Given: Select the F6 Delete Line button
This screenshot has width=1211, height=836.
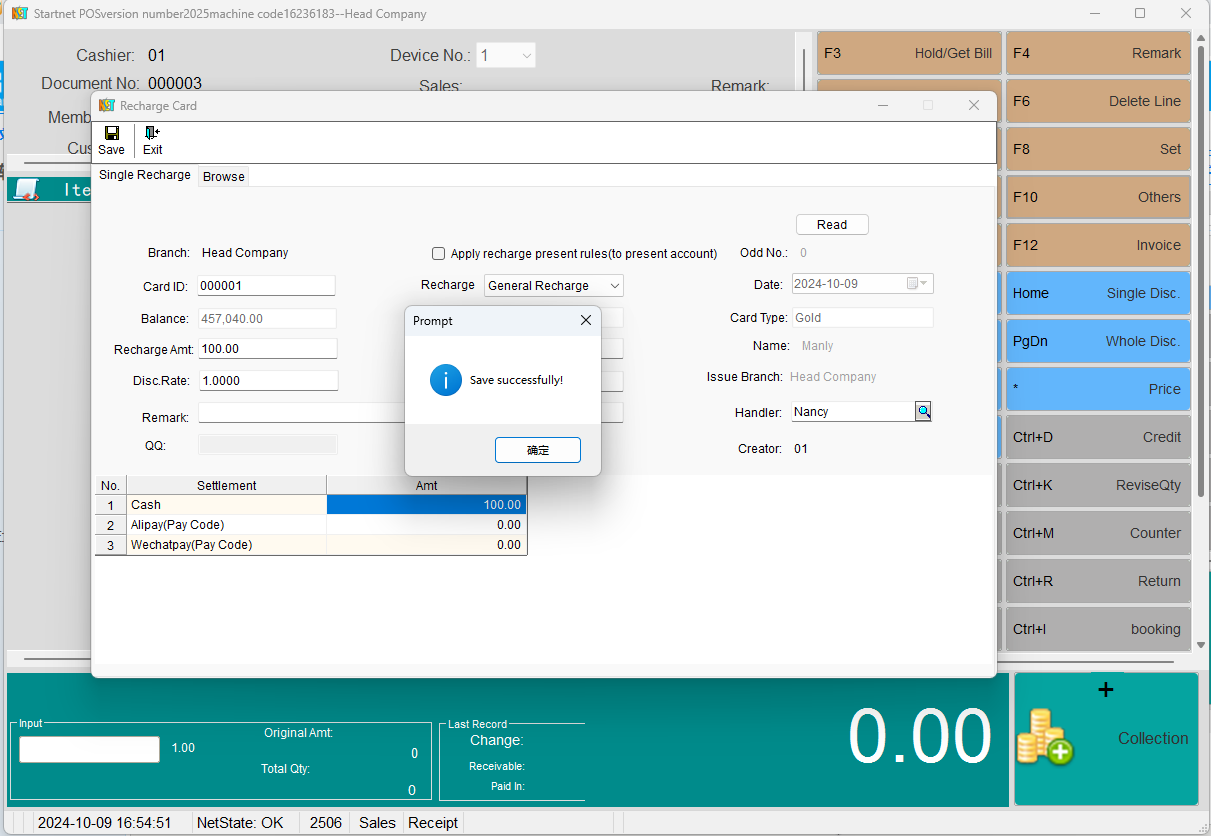Looking at the screenshot, I should (1098, 101).
